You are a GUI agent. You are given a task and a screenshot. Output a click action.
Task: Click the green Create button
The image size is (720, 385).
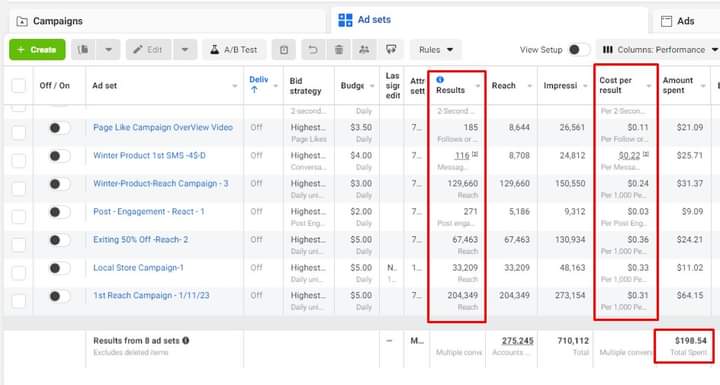point(37,50)
